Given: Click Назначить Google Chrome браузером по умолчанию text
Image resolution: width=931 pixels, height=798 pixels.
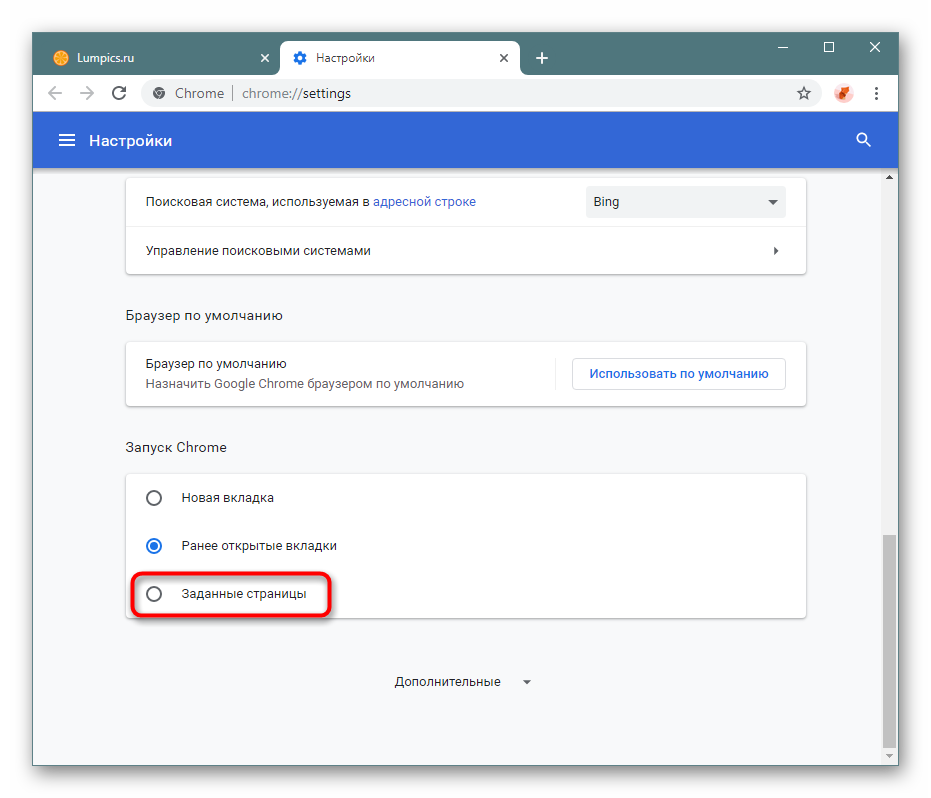Looking at the screenshot, I should (305, 384).
